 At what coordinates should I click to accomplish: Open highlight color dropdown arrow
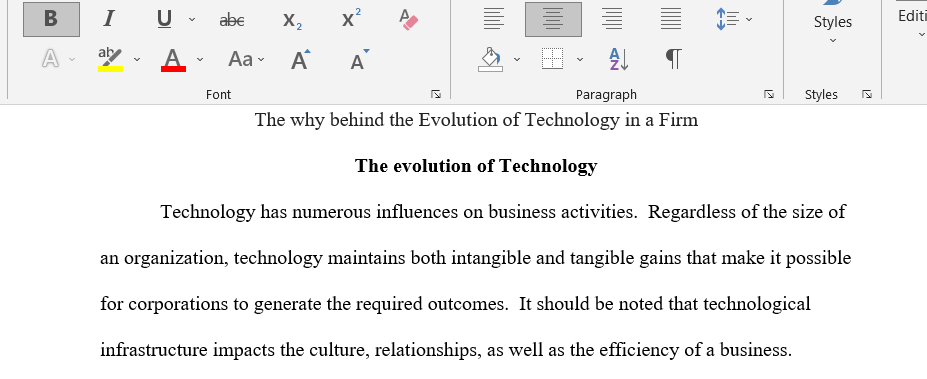pyautogui.click(x=137, y=59)
